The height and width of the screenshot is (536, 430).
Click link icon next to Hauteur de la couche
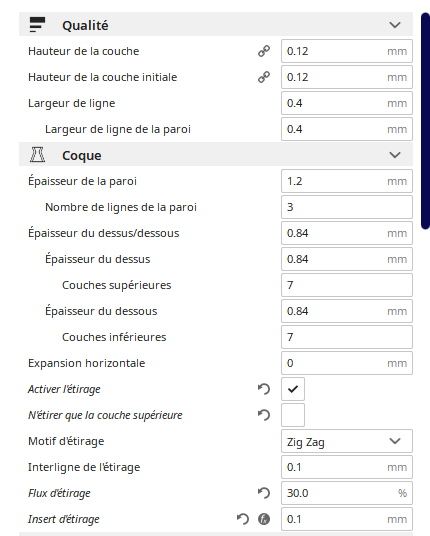[x=264, y=51]
